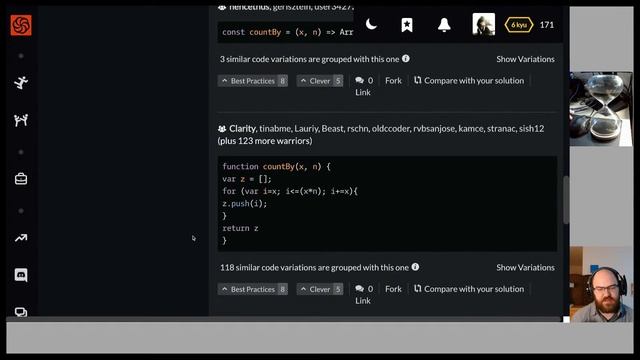Open the bookmarked kata collection icon
Viewport: 640px width, 360px height.
tap(407, 25)
